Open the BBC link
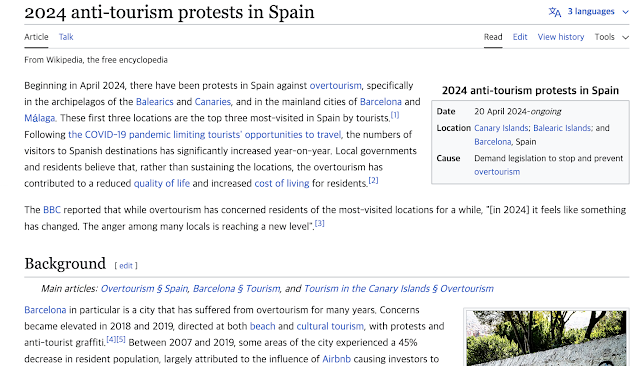 [52, 210]
